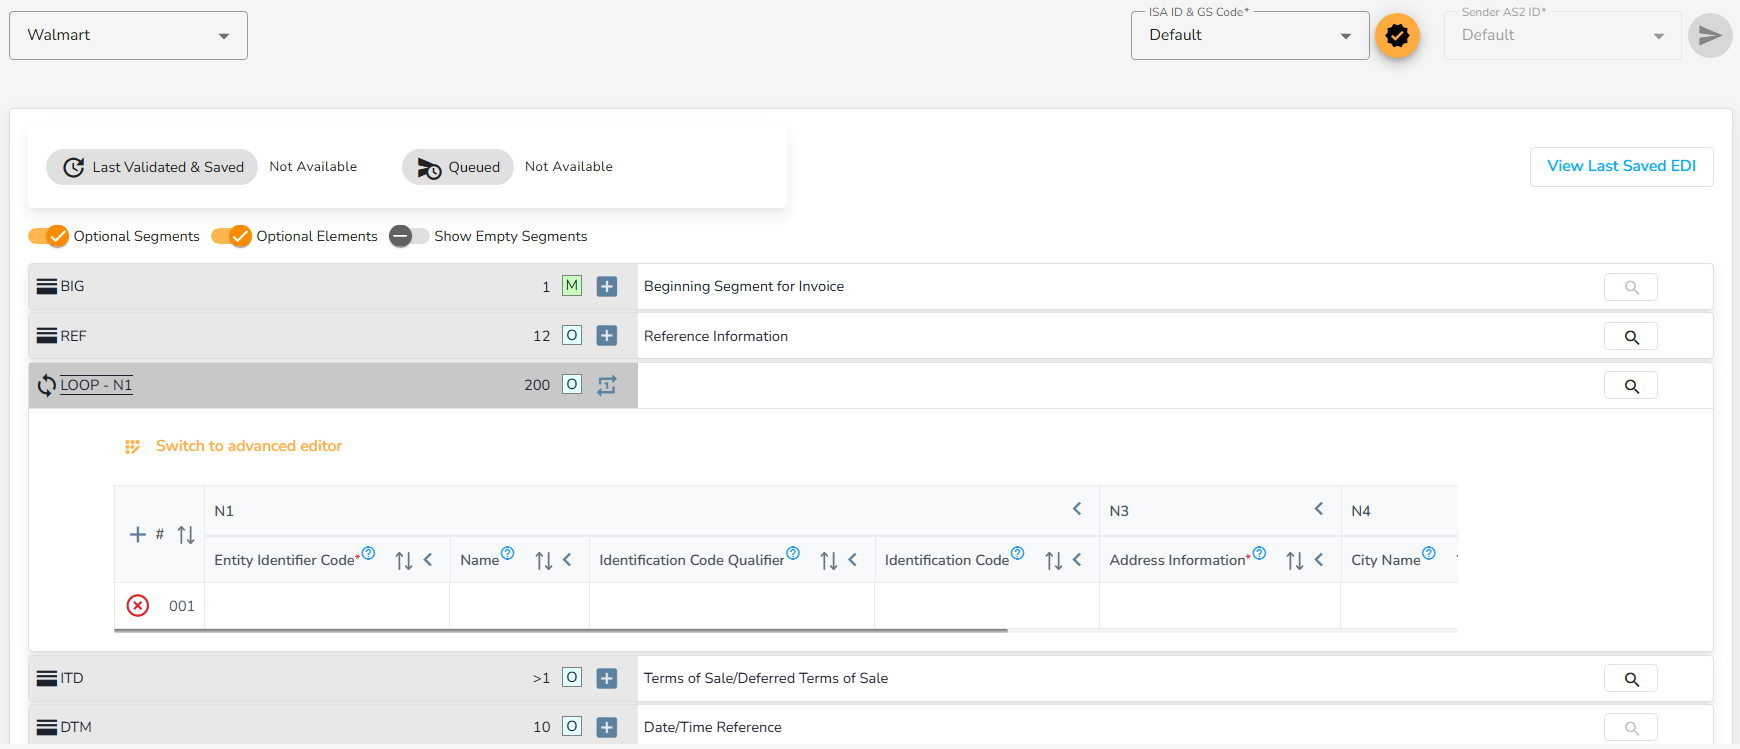
Task: Search in the ITD segment row
Action: (1631, 679)
